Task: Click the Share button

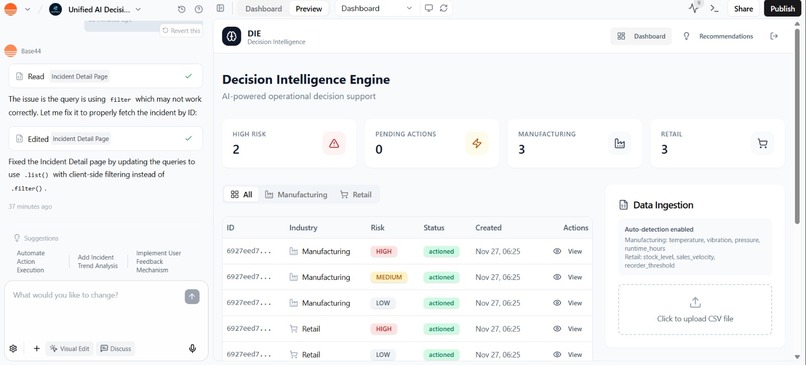Action: (x=743, y=8)
